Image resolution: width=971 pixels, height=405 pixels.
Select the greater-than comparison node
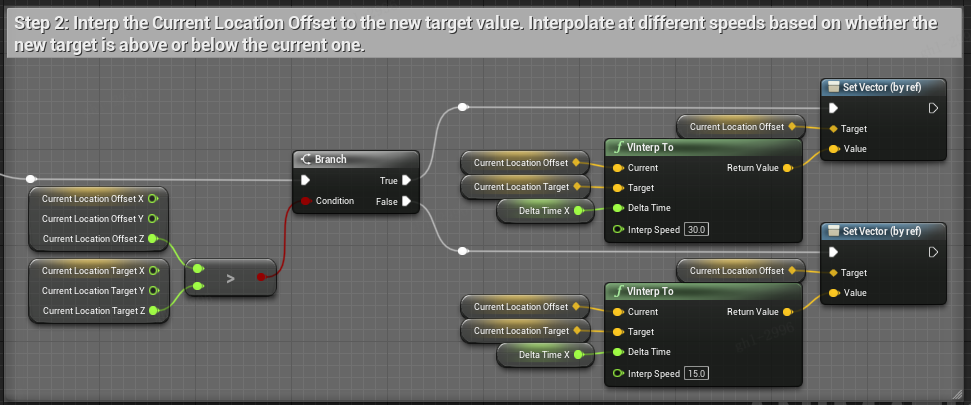click(x=231, y=278)
